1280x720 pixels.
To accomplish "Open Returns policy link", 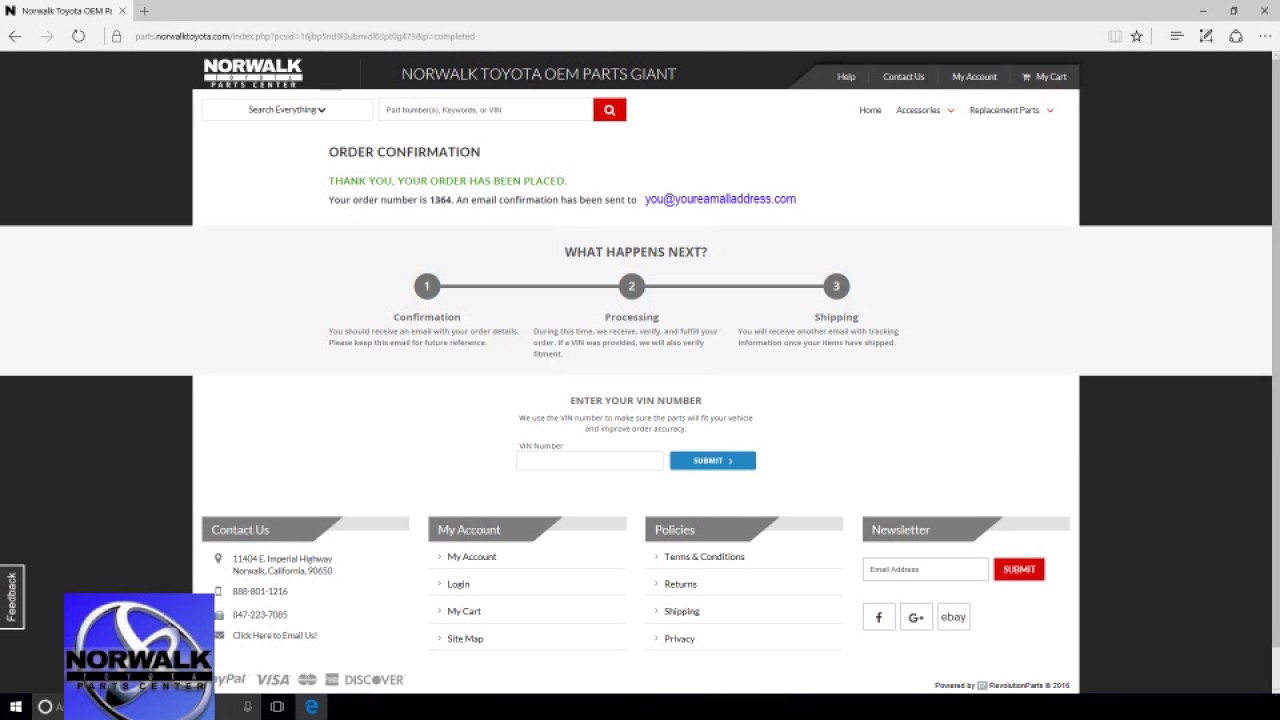I will click(x=680, y=584).
